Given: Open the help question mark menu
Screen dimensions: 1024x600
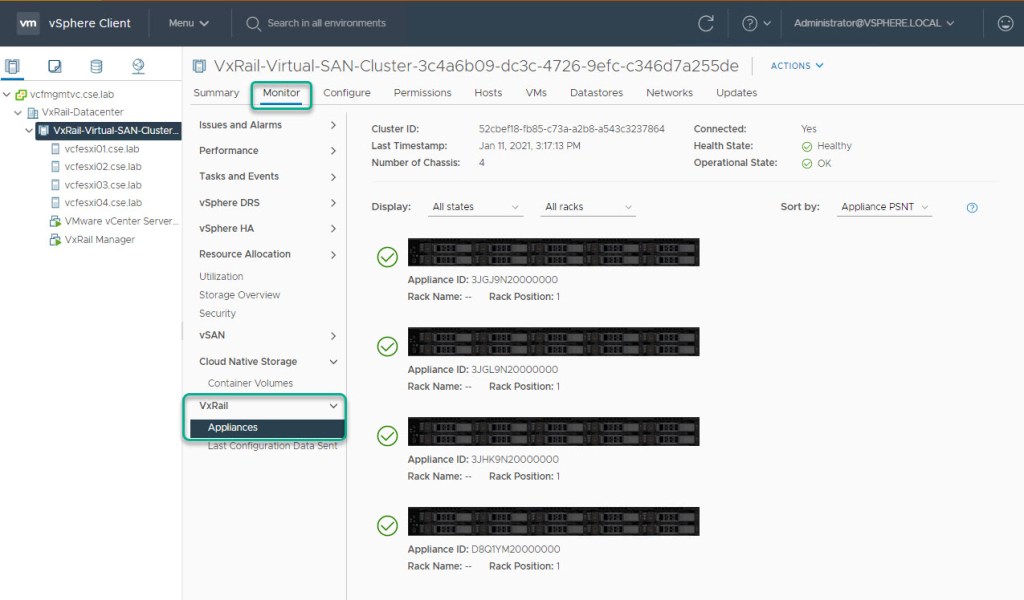Looking at the screenshot, I should pos(756,23).
